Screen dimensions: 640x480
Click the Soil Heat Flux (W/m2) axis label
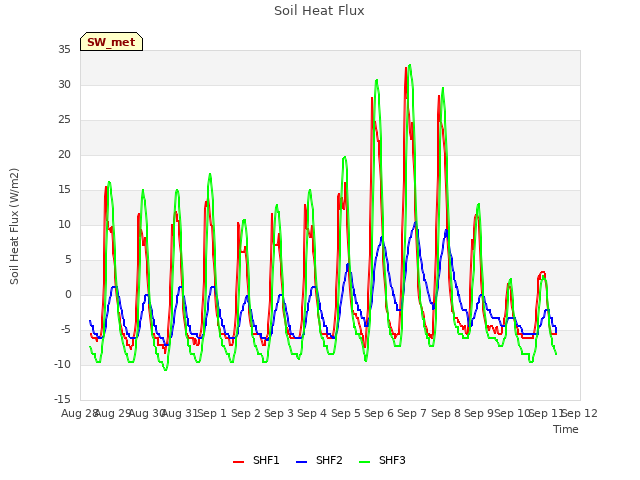pyautogui.click(x=14, y=226)
